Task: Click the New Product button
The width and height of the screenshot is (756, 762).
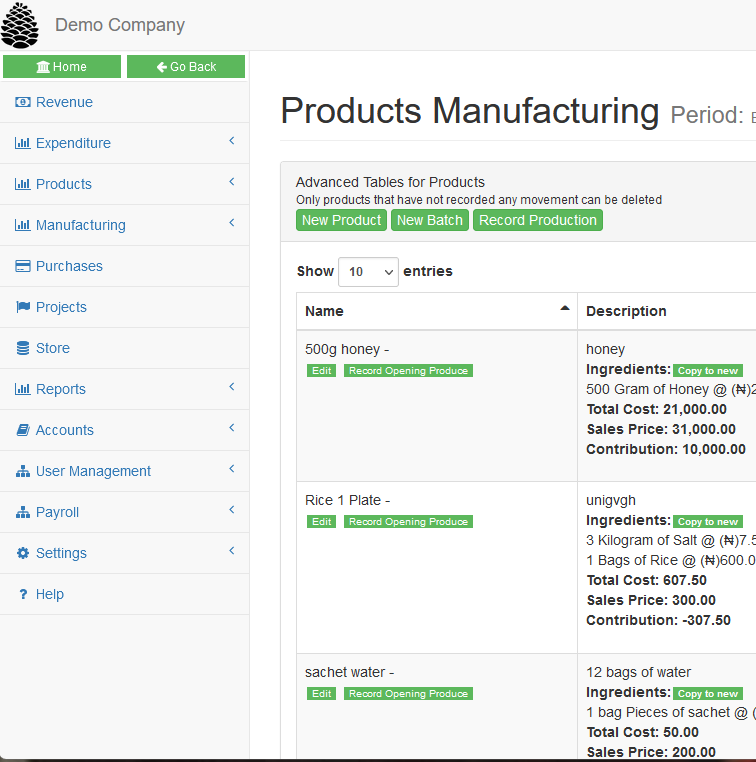Action: [341, 220]
